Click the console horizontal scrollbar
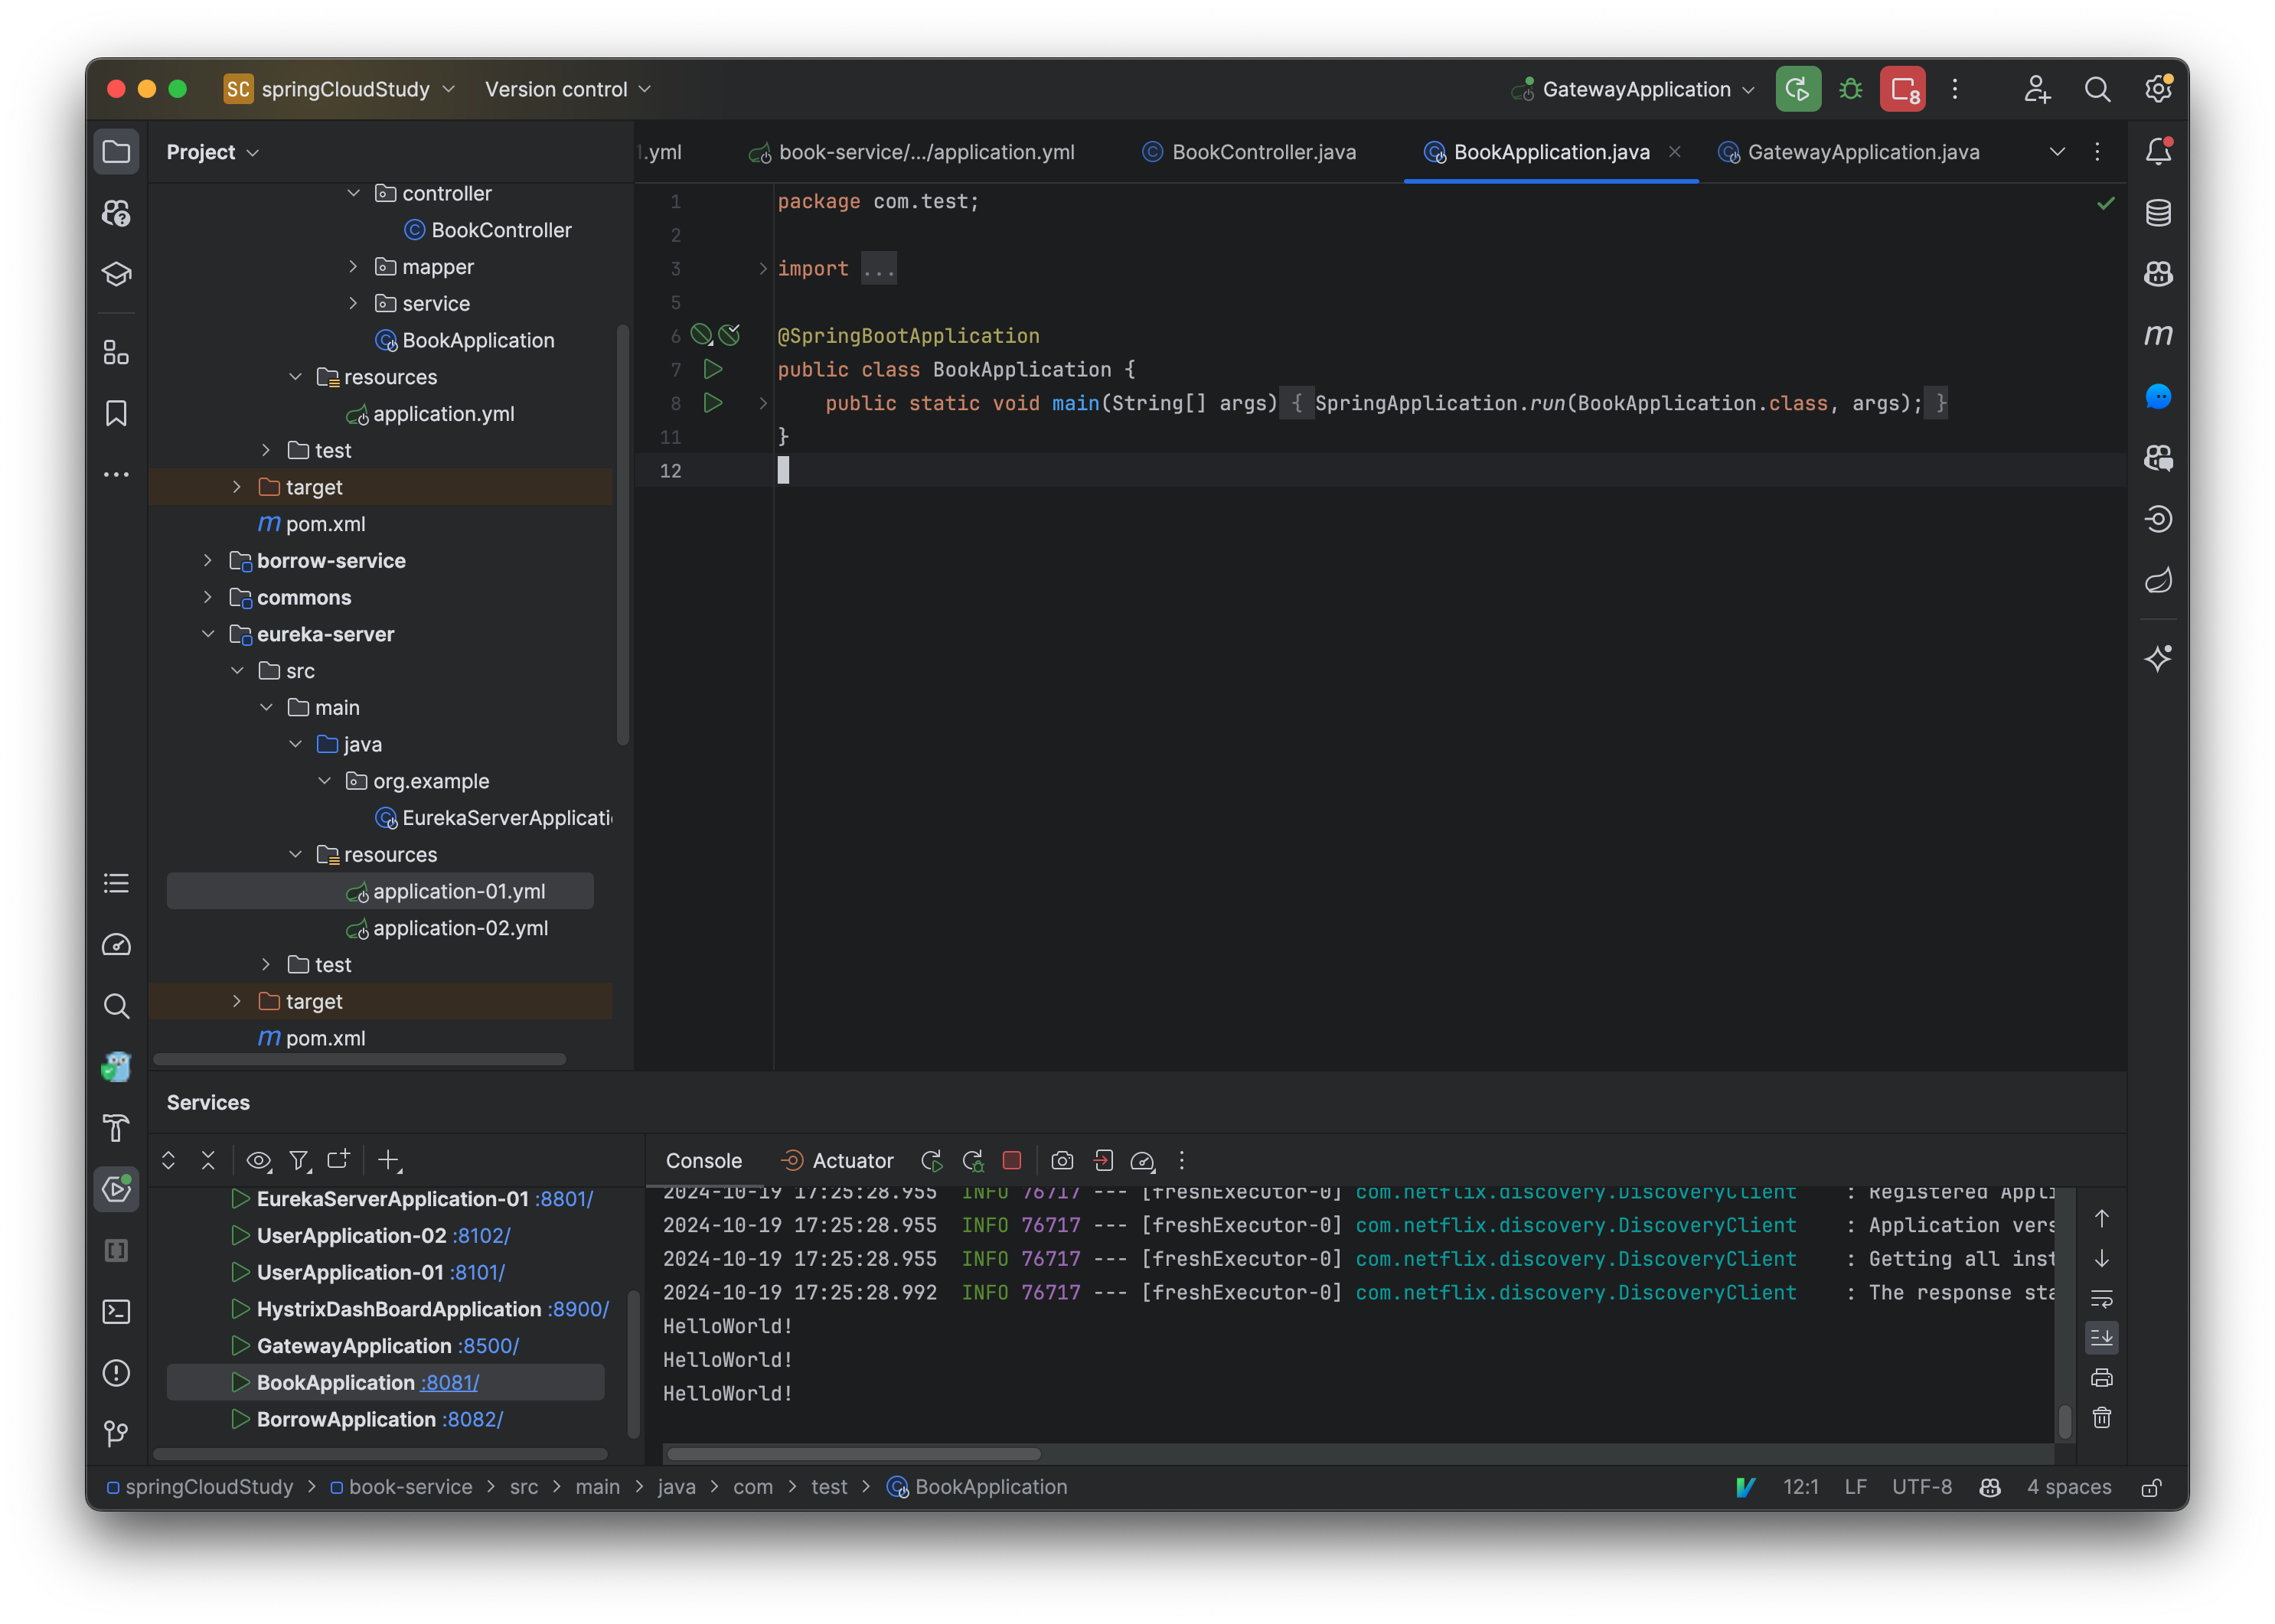The height and width of the screenshot is (1624, 2275). (x=853, y=1454)
